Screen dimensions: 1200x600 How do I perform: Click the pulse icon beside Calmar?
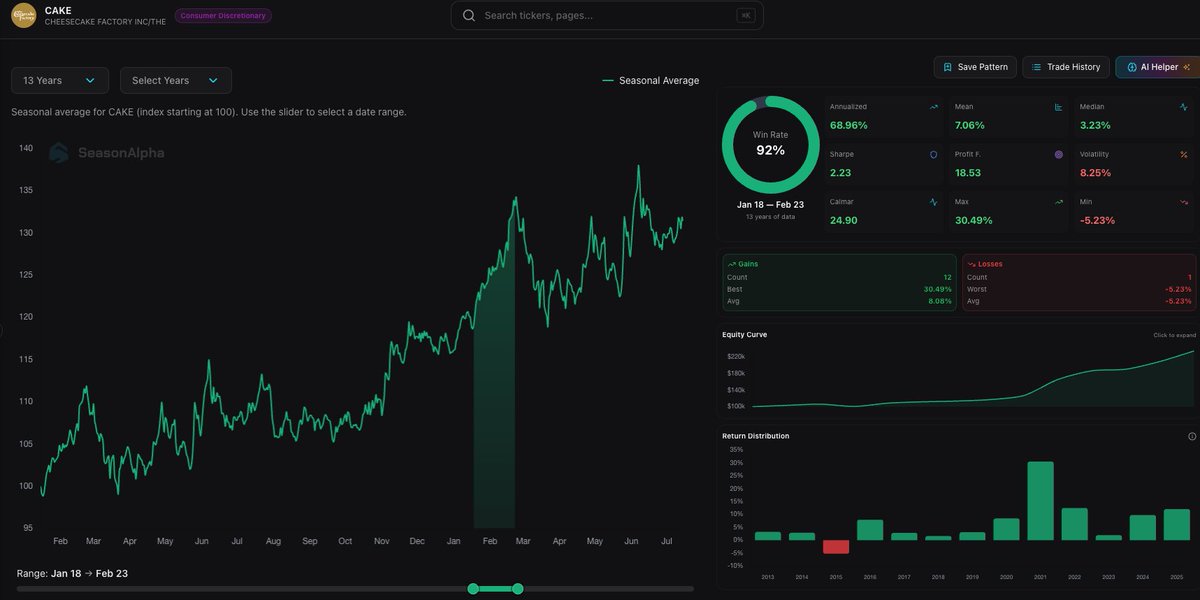click(933, 201)
